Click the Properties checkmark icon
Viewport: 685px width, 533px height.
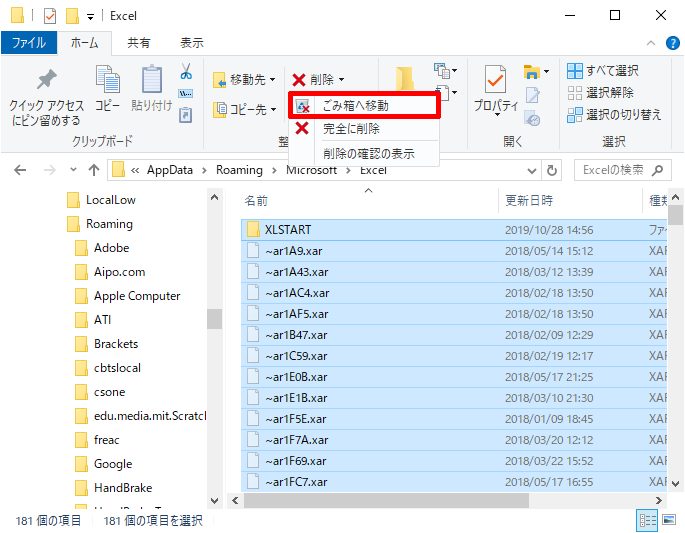(495, 79)
